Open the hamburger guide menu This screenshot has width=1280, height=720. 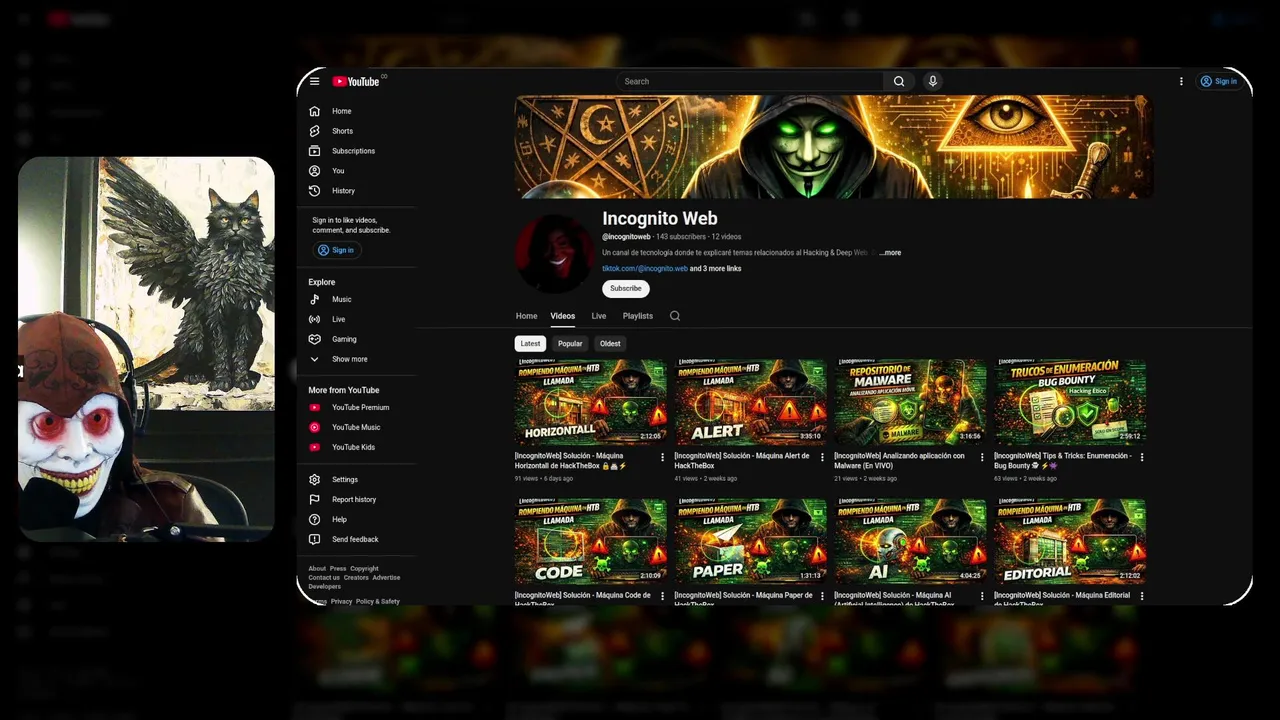(314, 81)
